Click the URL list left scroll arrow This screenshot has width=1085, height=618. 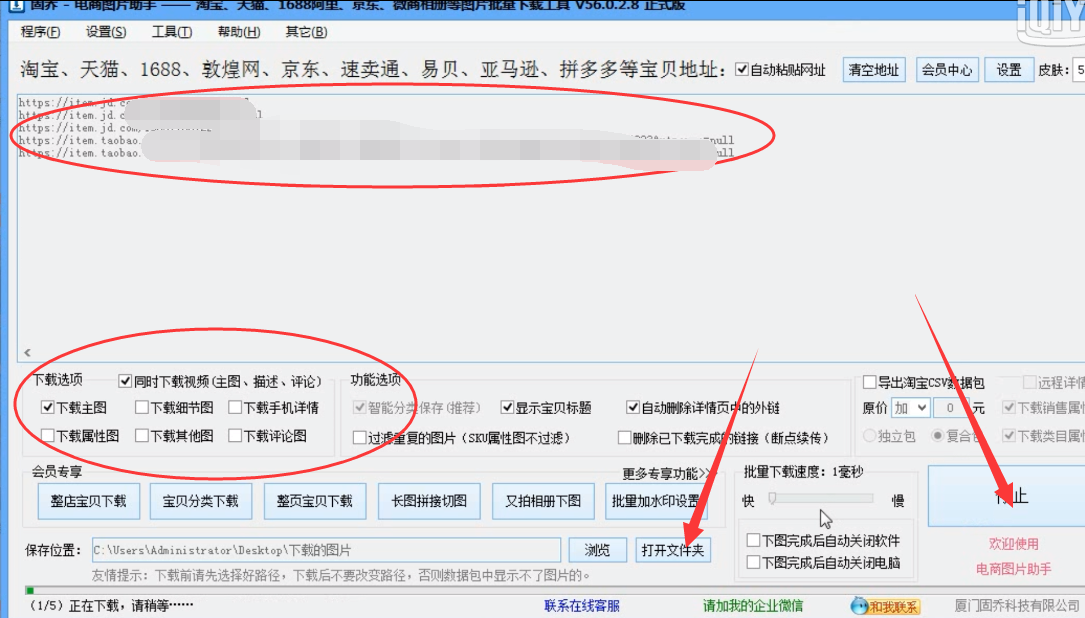[x=27, y=352]
